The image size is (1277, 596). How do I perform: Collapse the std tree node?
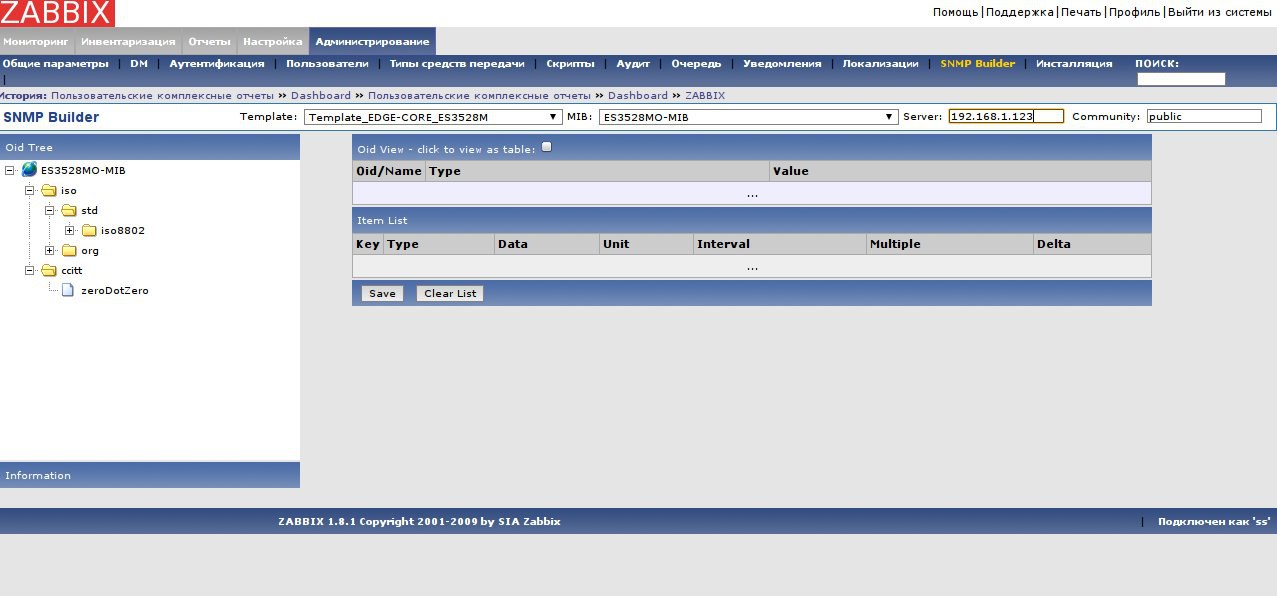[x=50, y=210]
